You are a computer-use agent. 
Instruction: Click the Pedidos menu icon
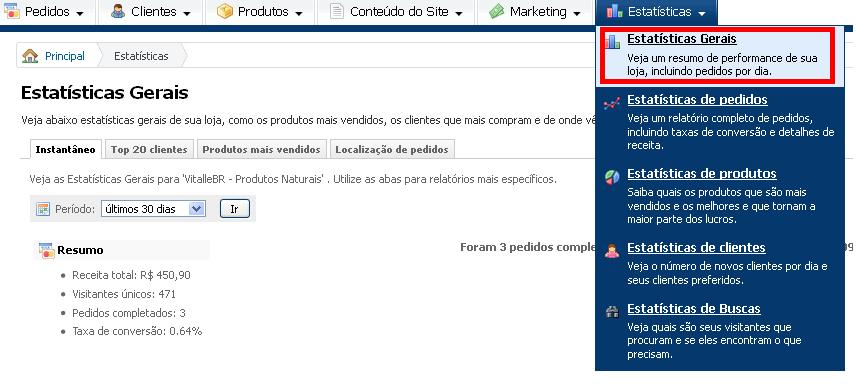click(11, 10)
